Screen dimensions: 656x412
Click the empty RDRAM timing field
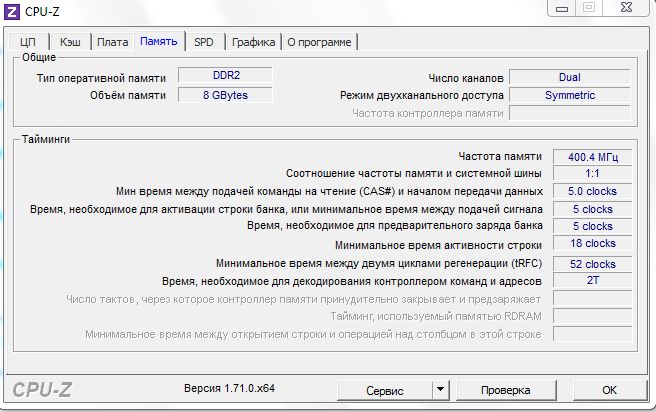point(592,316)
